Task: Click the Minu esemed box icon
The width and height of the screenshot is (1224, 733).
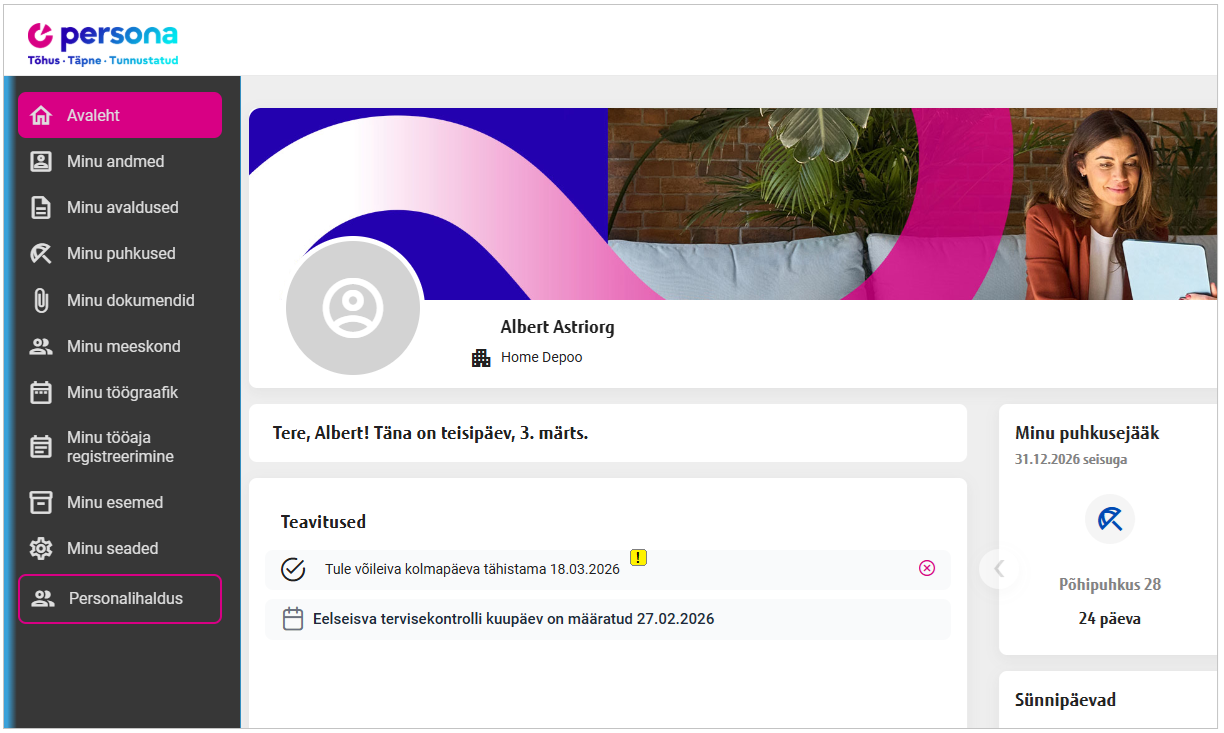Action: [41, 502]
